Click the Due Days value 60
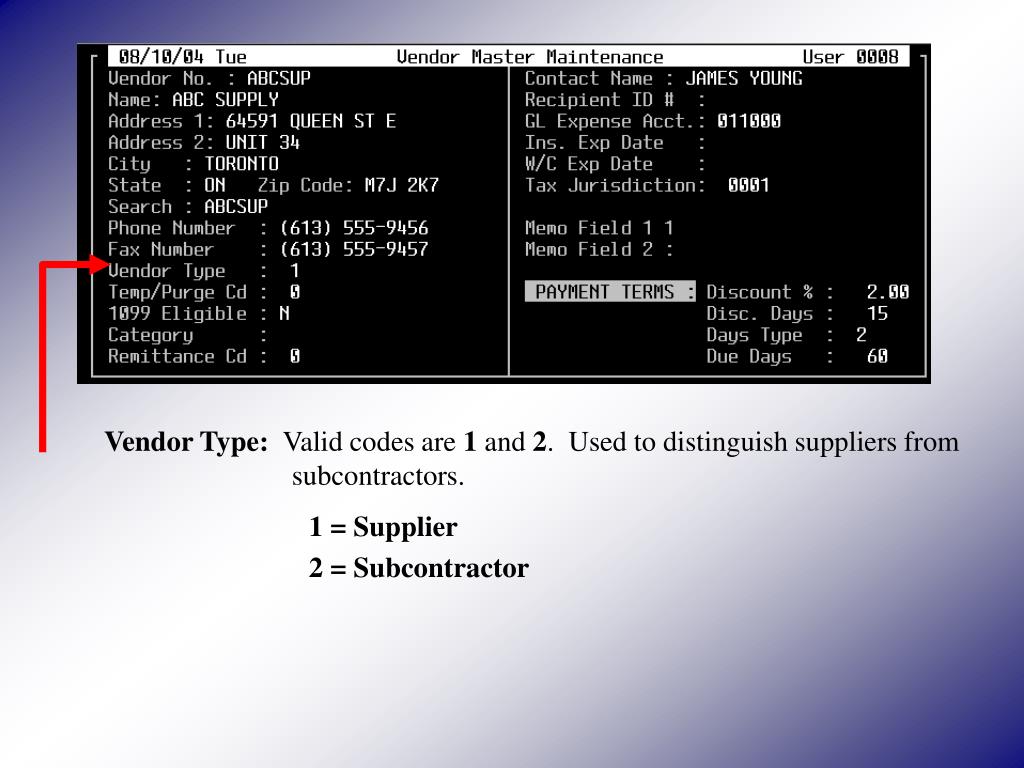The height and width of the screenshot is (768, 1024). [876, 357]
